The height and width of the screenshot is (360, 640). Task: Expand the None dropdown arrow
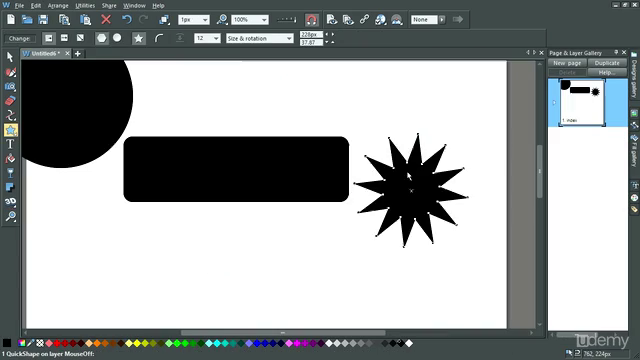click(x=442, y=20)
